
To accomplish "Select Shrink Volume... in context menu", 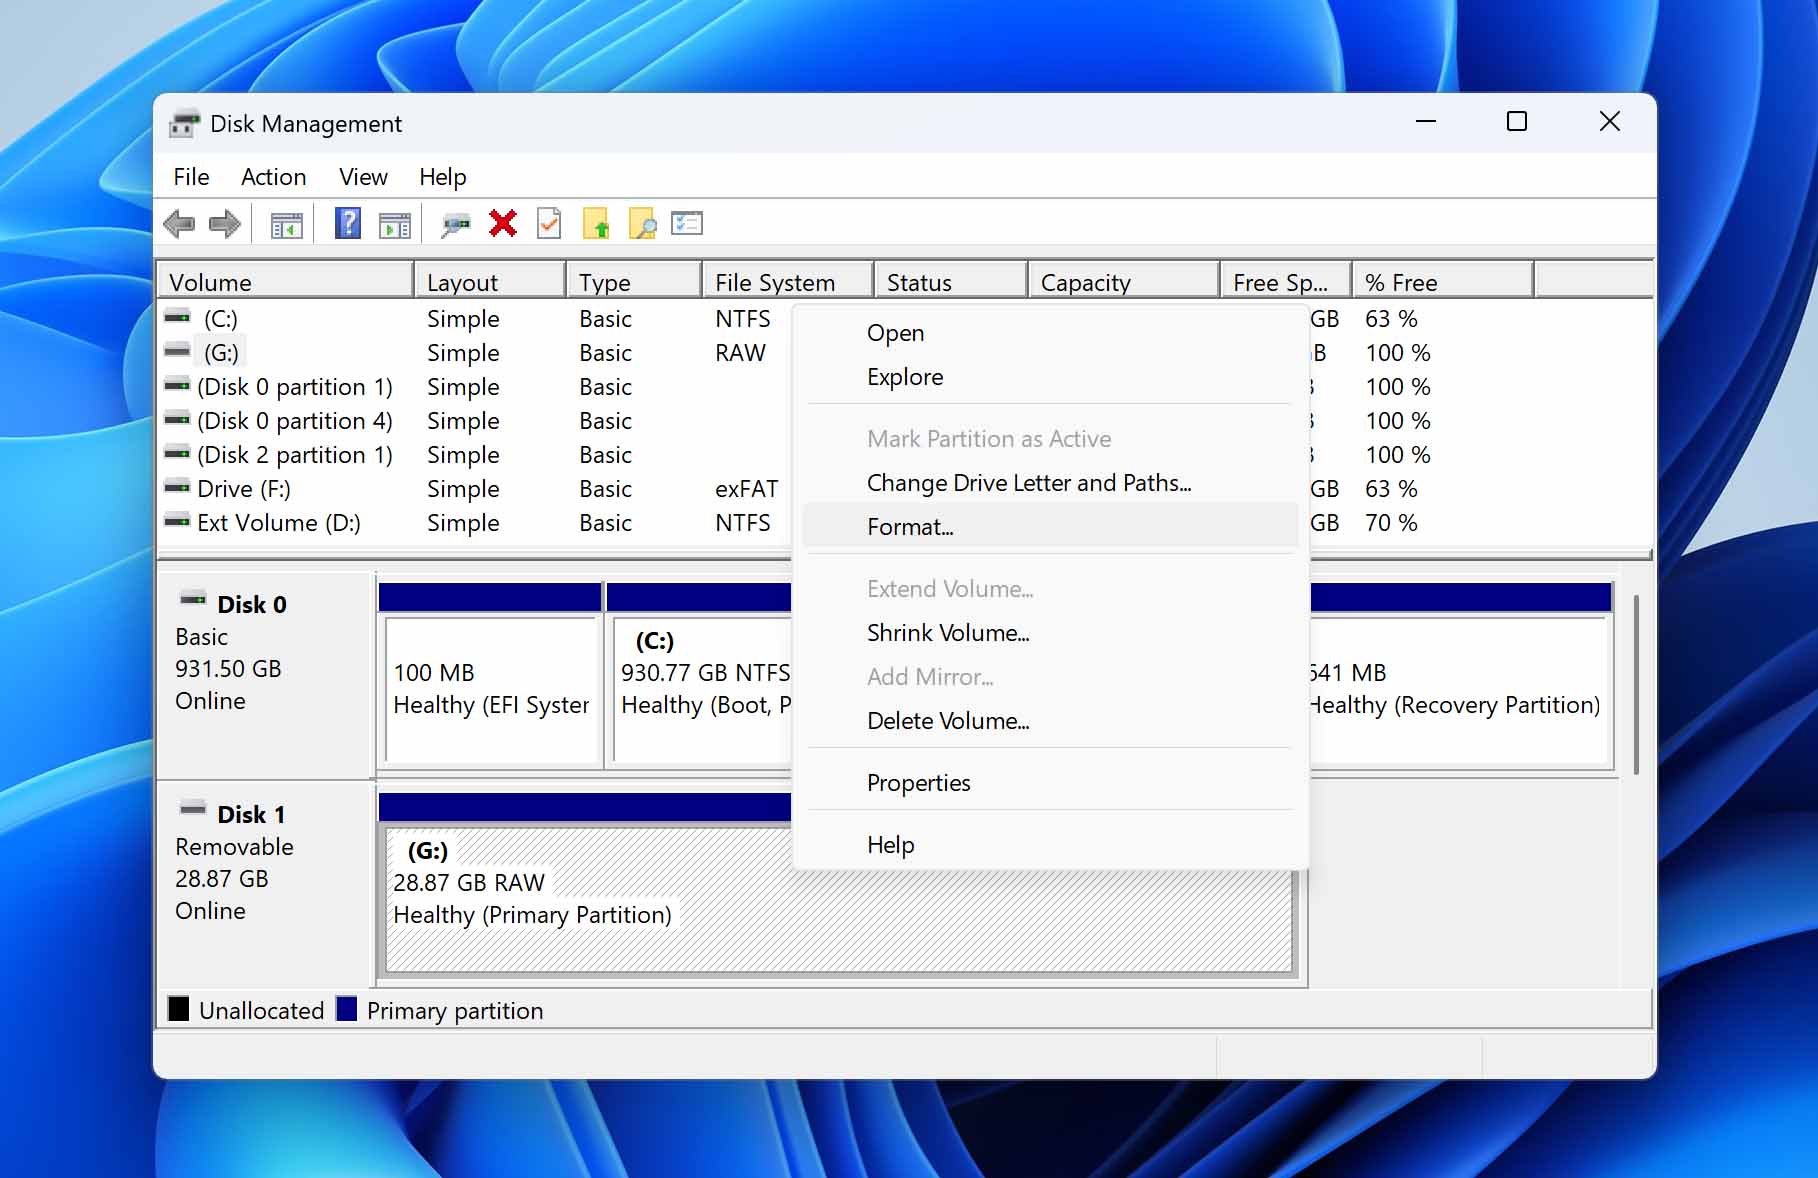I will [948, 633].
